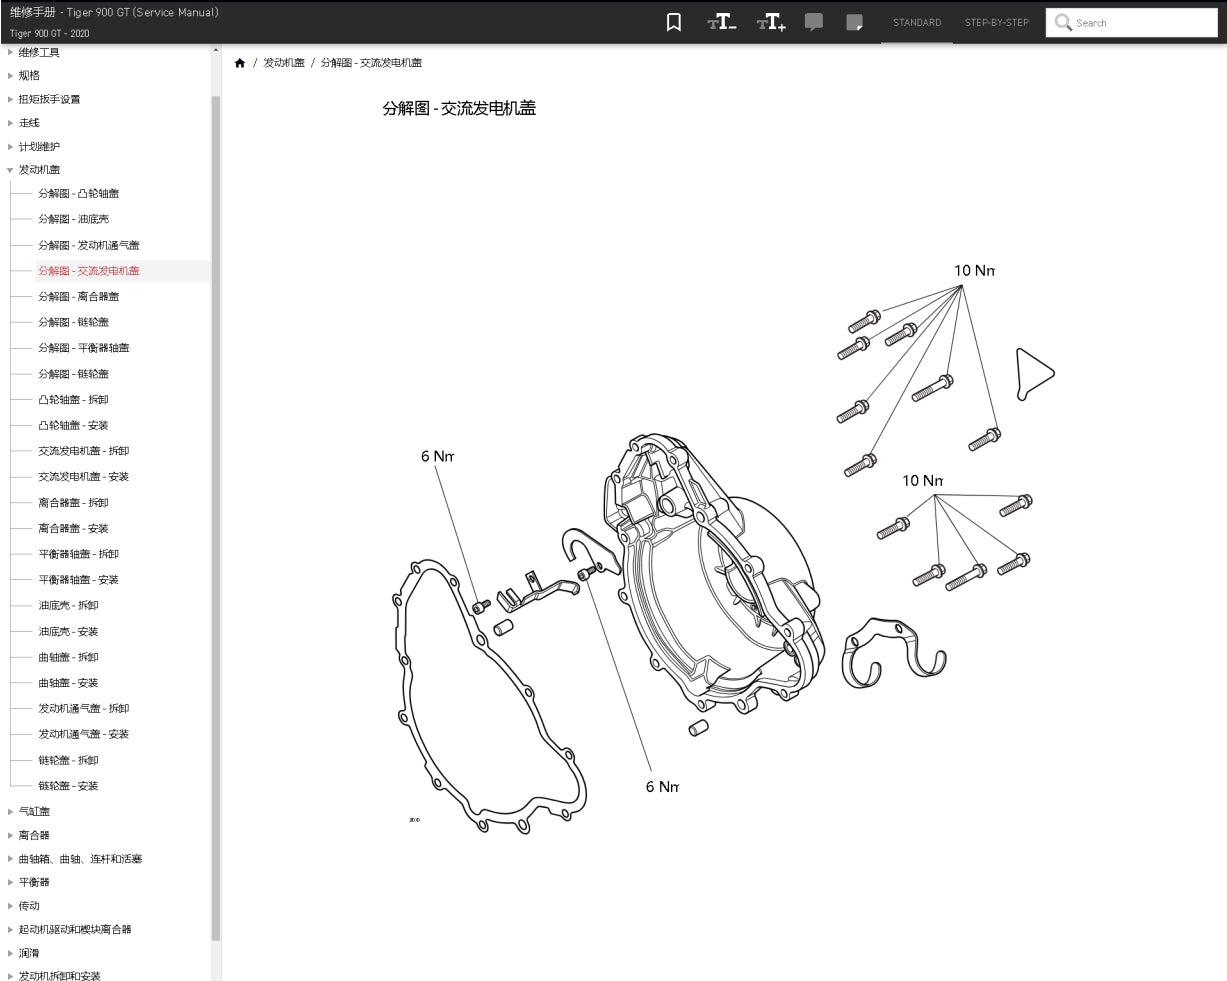
Task: Expand the 气缸盖 tree section
Action: [x=11, y=811]
